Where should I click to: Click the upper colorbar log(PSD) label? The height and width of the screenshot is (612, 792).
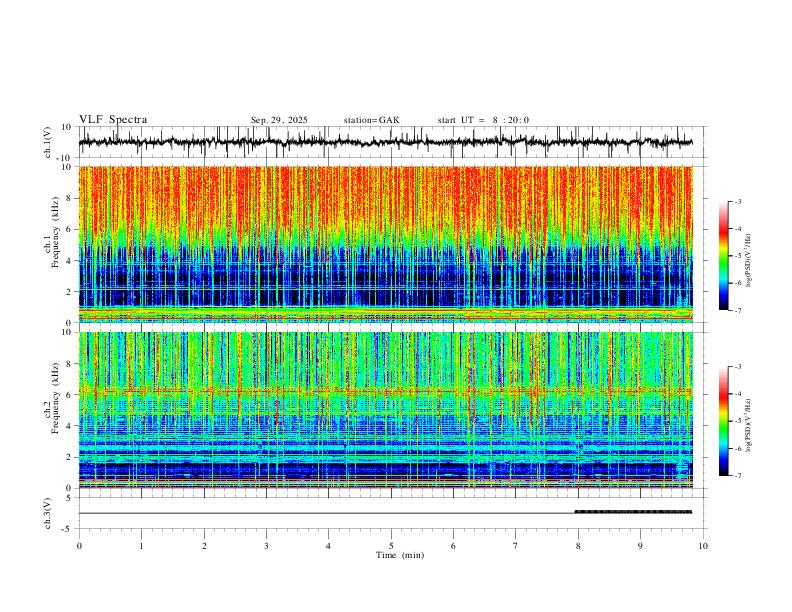[749, 261]
